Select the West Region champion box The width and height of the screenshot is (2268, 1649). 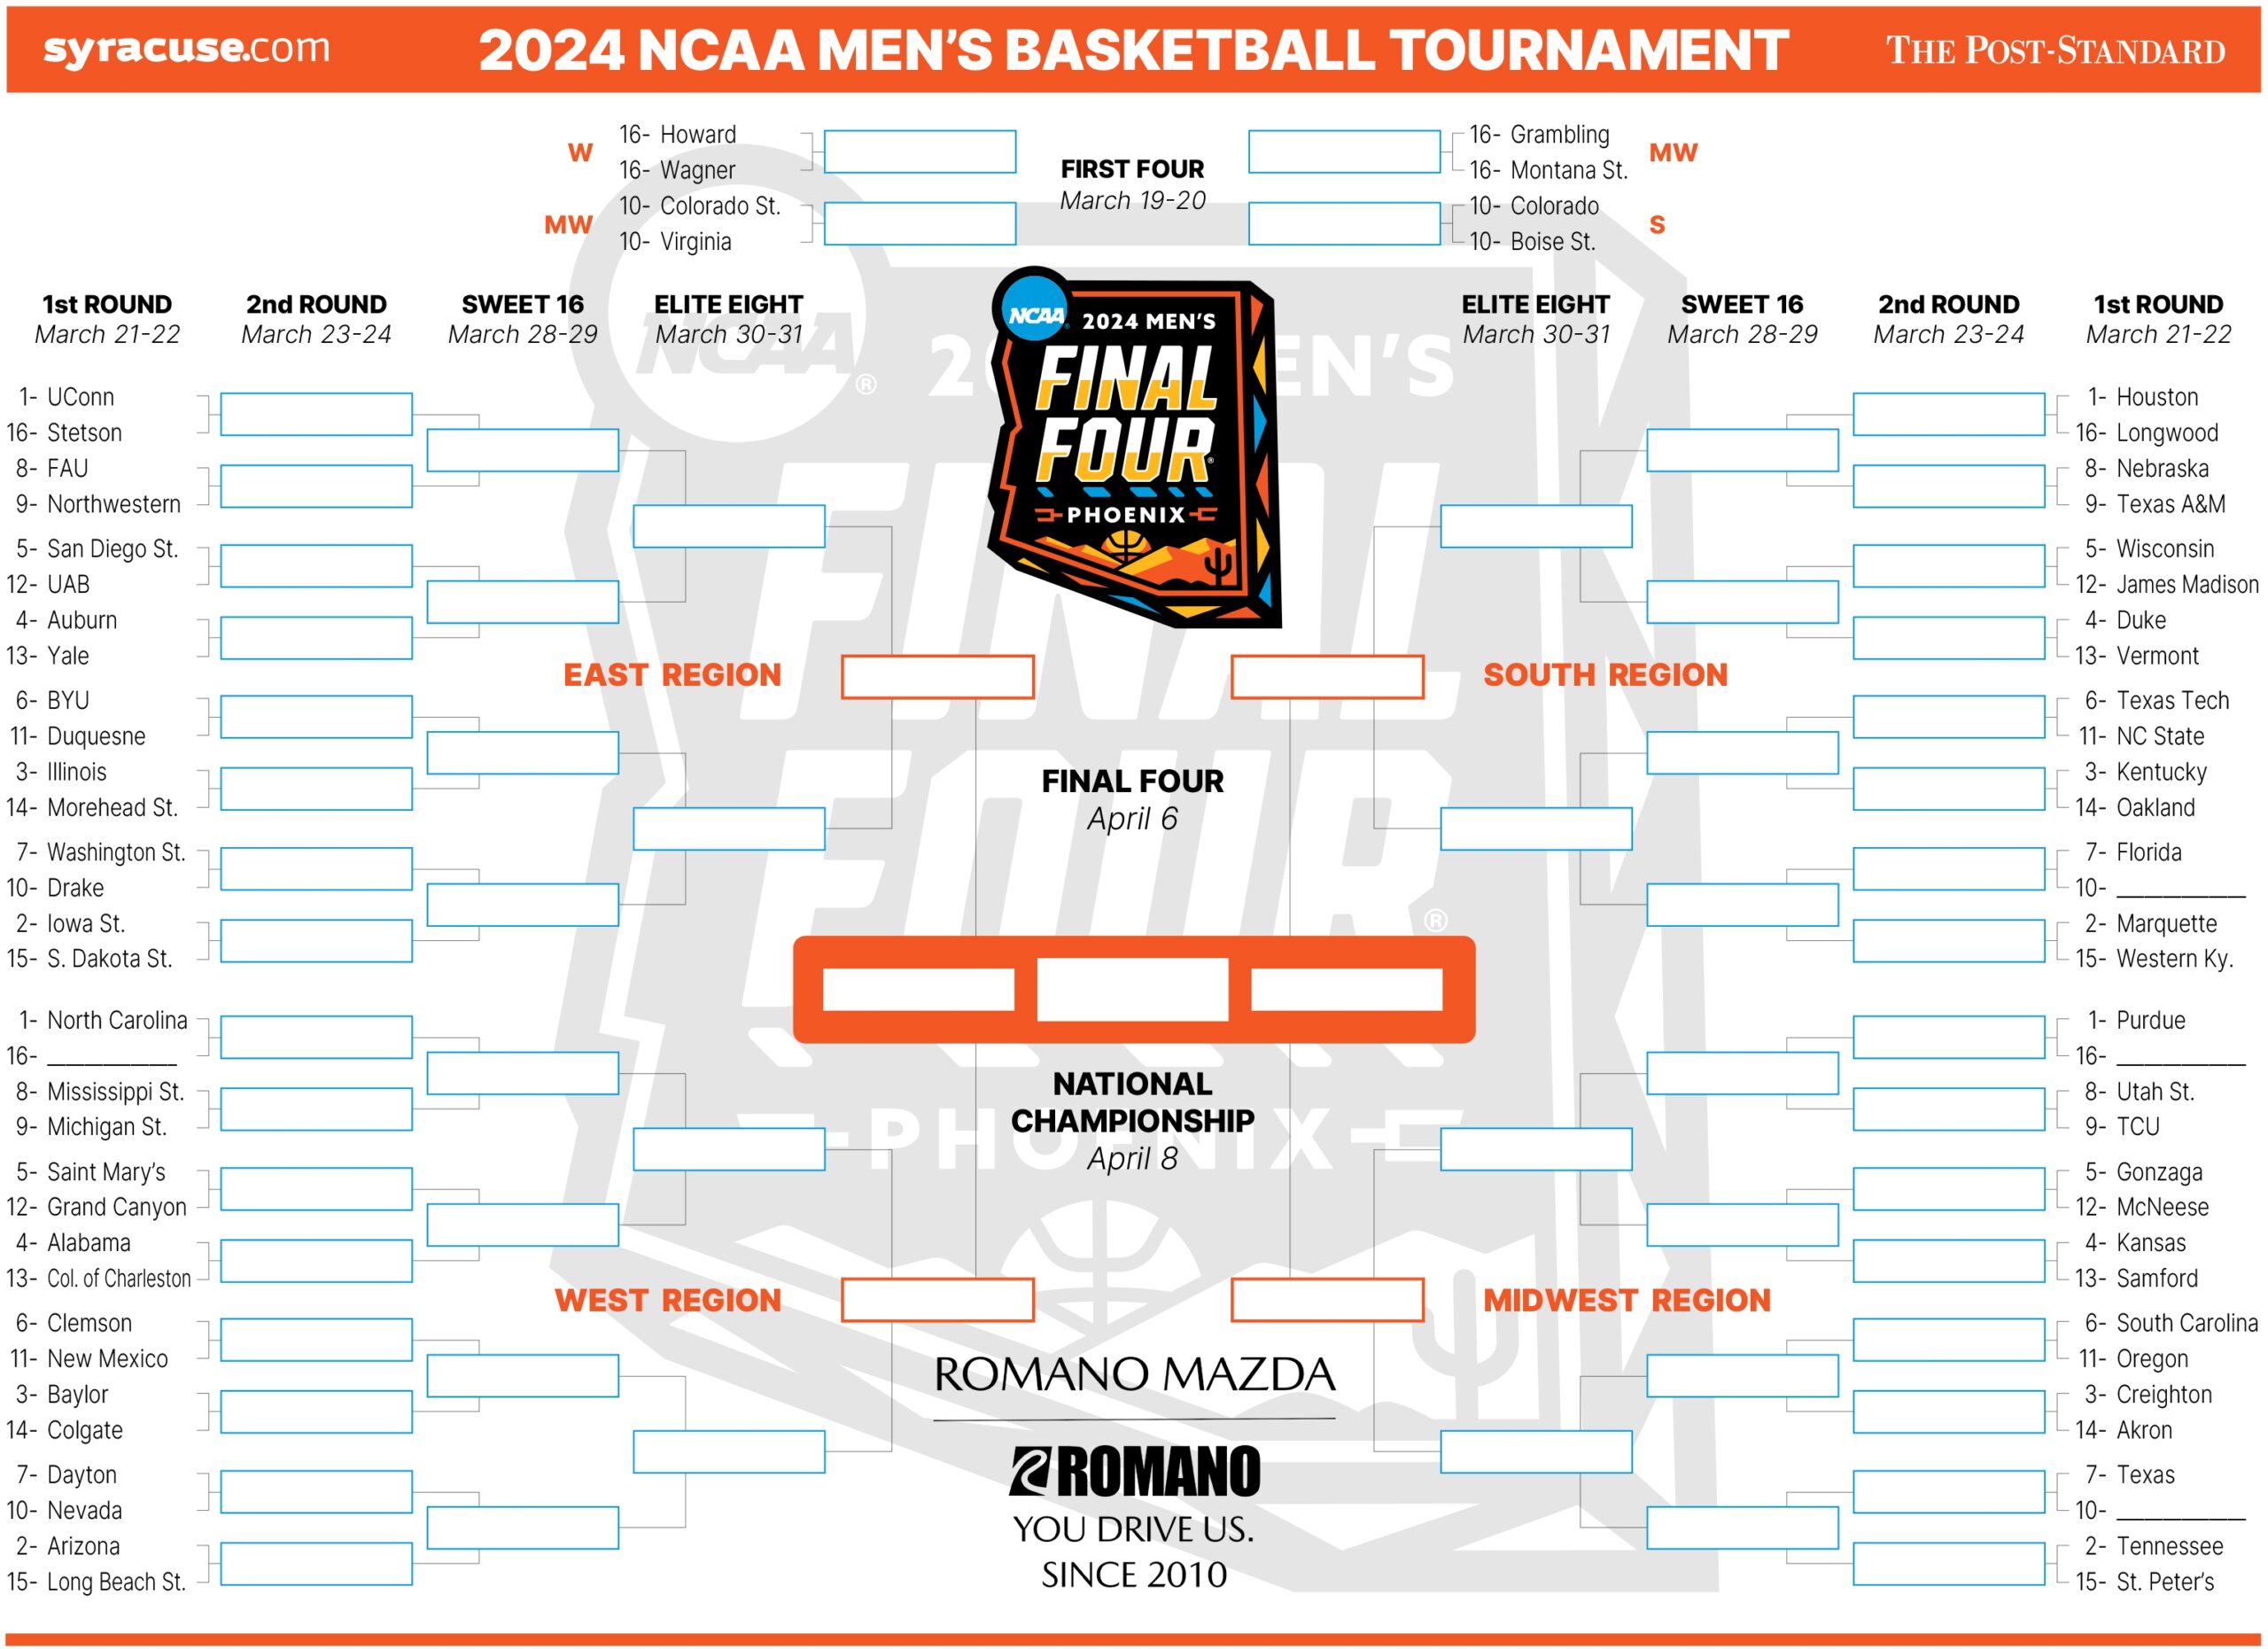tap(937, 1300)
